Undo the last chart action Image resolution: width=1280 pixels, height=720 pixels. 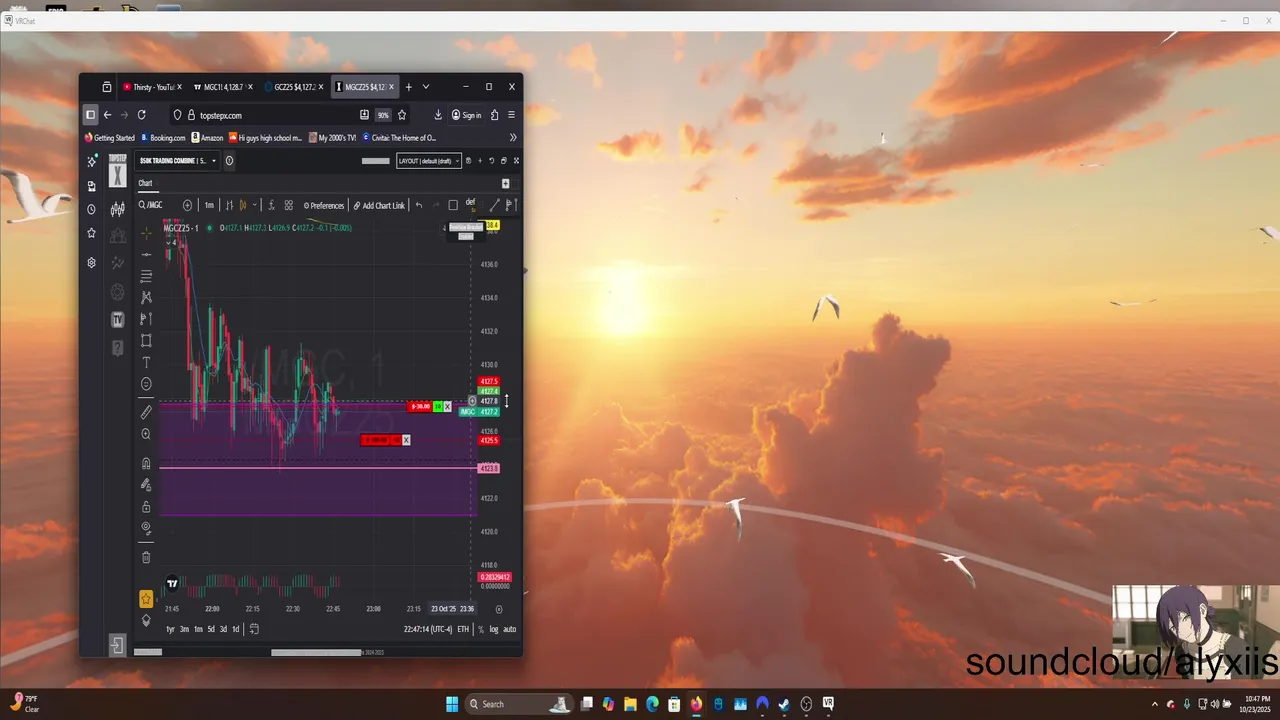click(419, 205)
